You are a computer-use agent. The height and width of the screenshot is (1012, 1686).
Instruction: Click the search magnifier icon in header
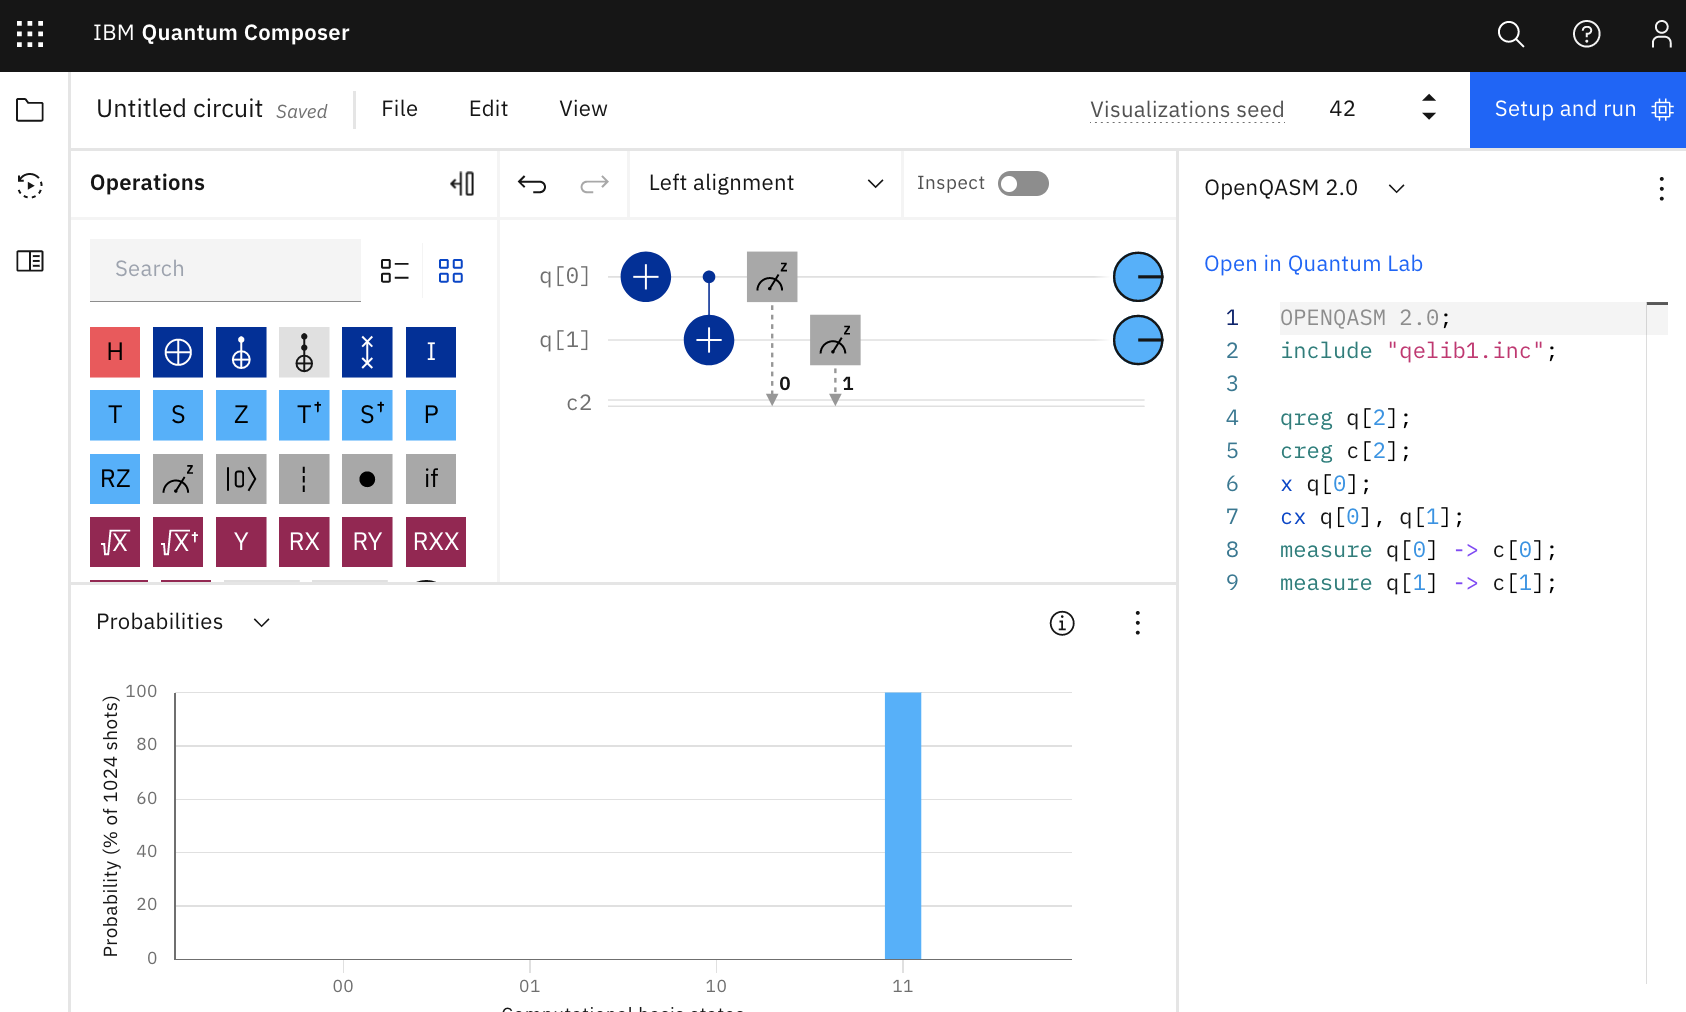(1511, 34)
